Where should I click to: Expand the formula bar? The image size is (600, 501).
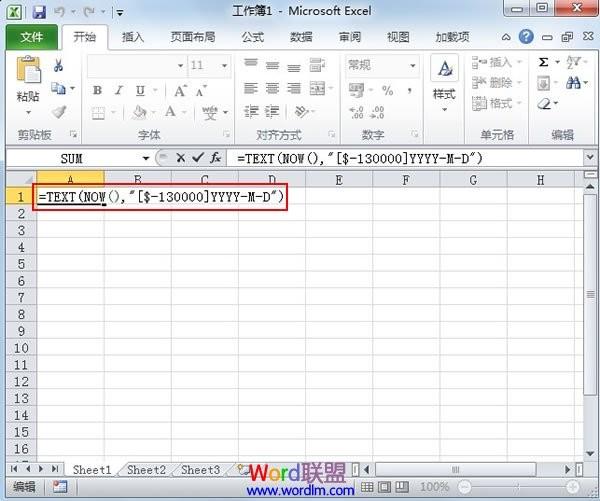coord(590,157)
